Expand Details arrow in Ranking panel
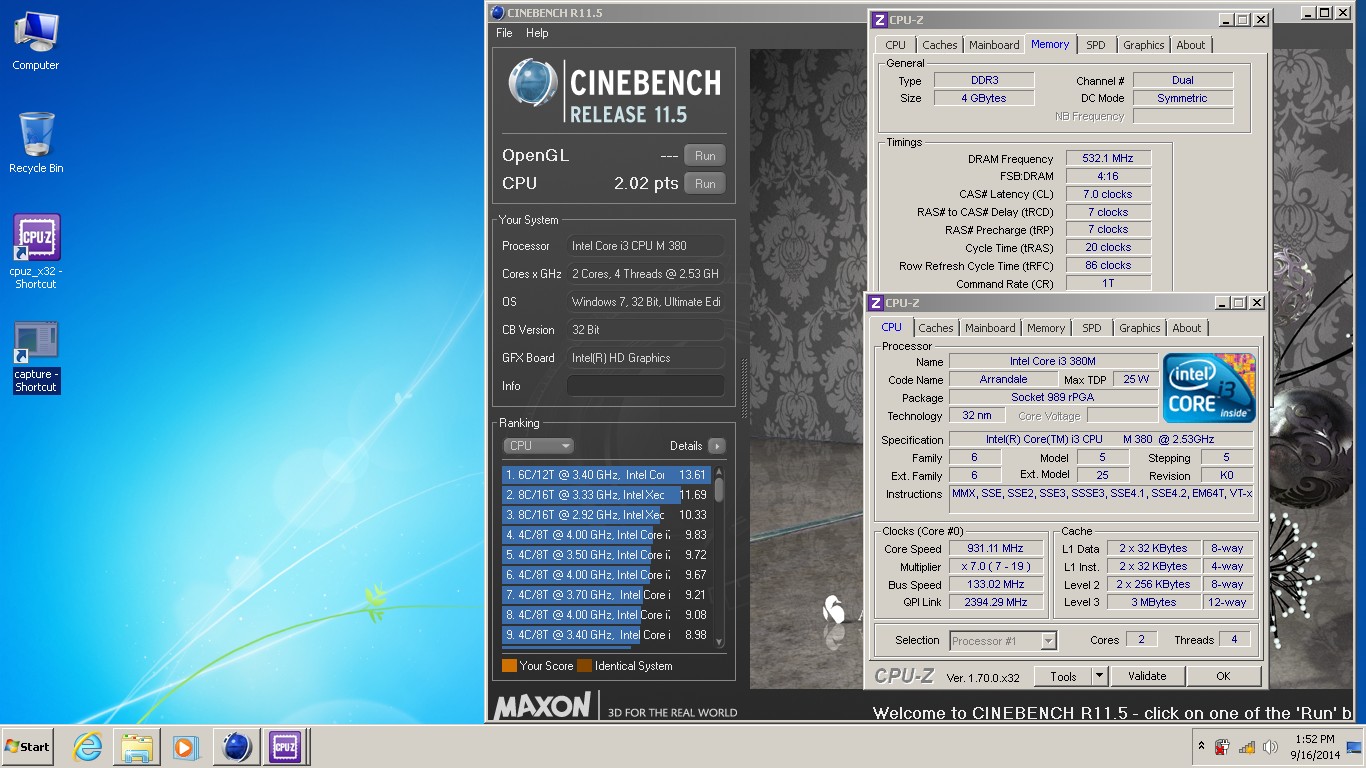The height and width of the screenshot is (768, 1366). coord(716,446)
